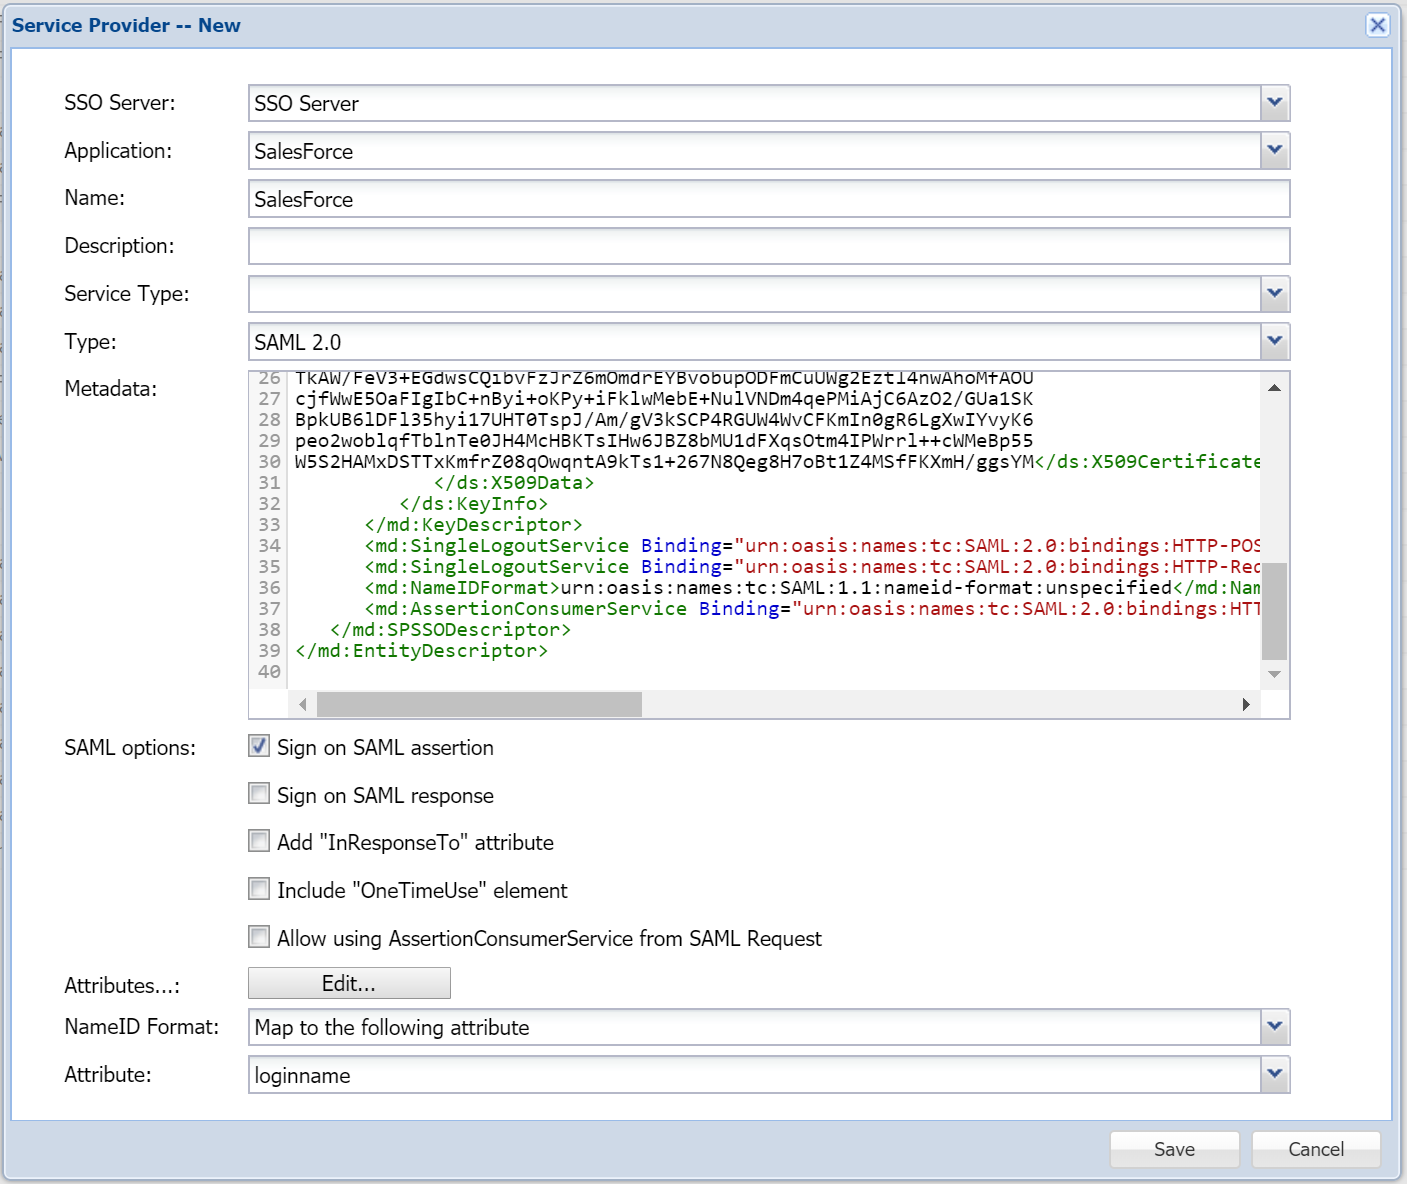Image resolution: width=1407 pixels, height=1184 pixels.
Task: Check Add "InResponseTo" attribute option
Action: pos(259,841)
